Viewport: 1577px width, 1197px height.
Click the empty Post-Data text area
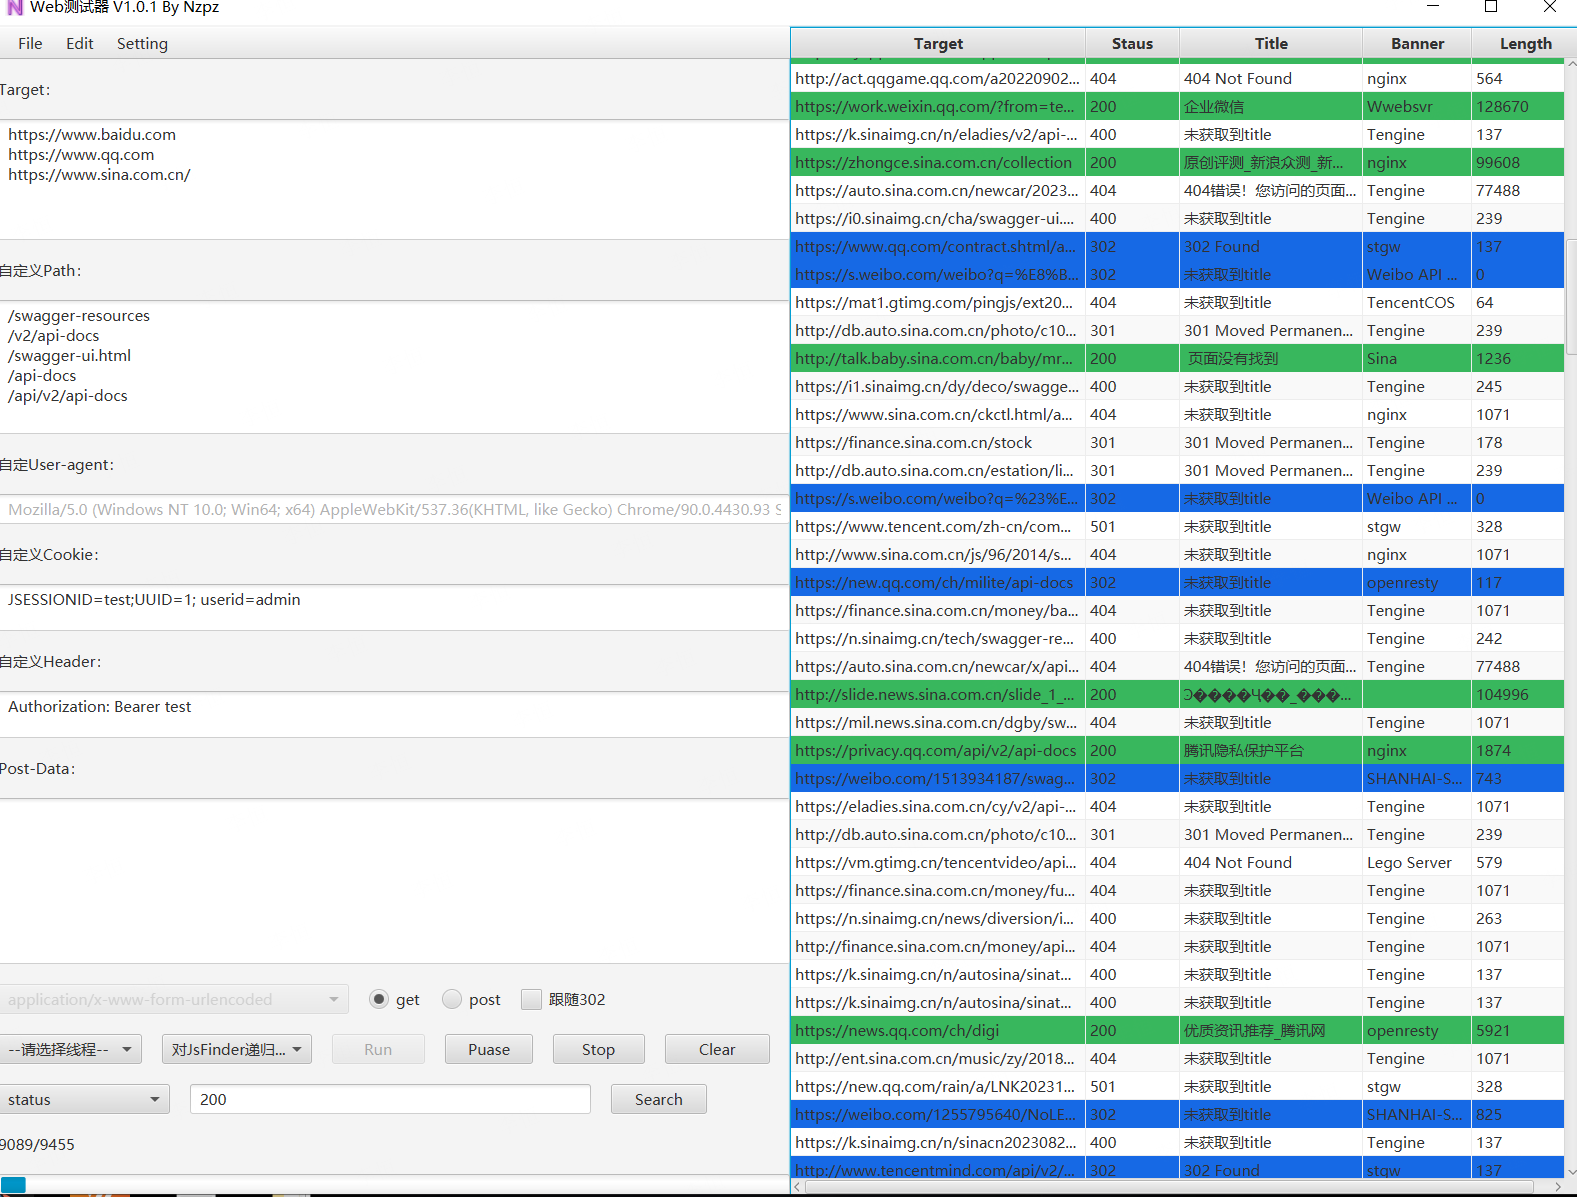coord(394,880)
